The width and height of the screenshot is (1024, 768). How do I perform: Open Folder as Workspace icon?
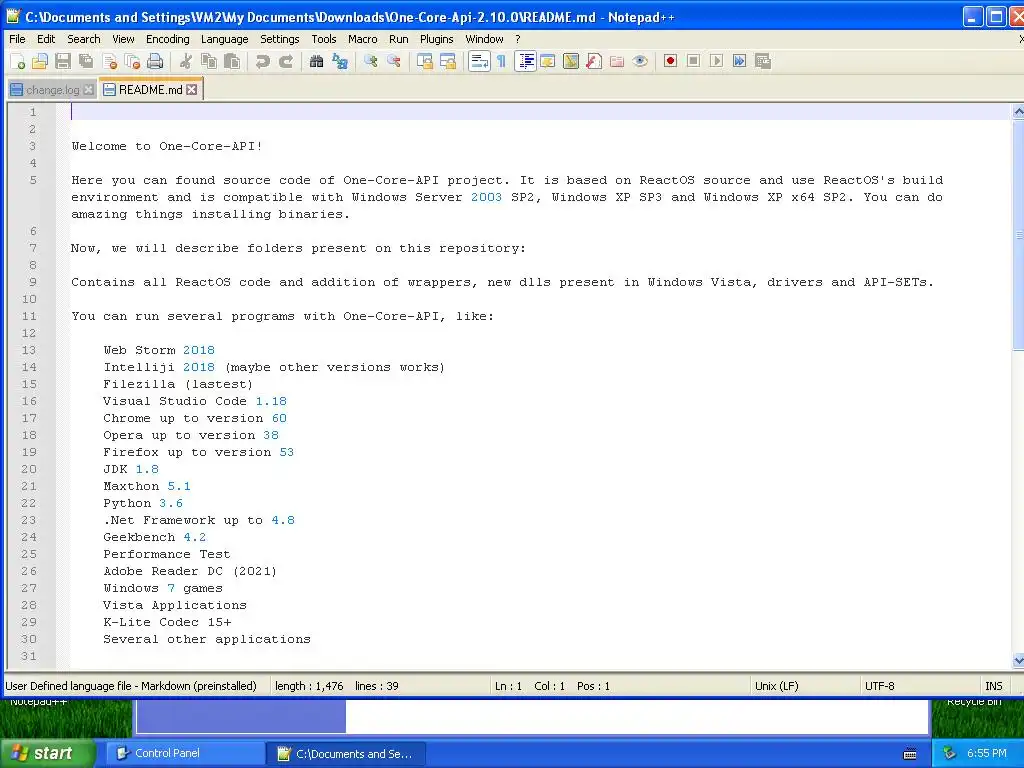(x=616, y=61)
